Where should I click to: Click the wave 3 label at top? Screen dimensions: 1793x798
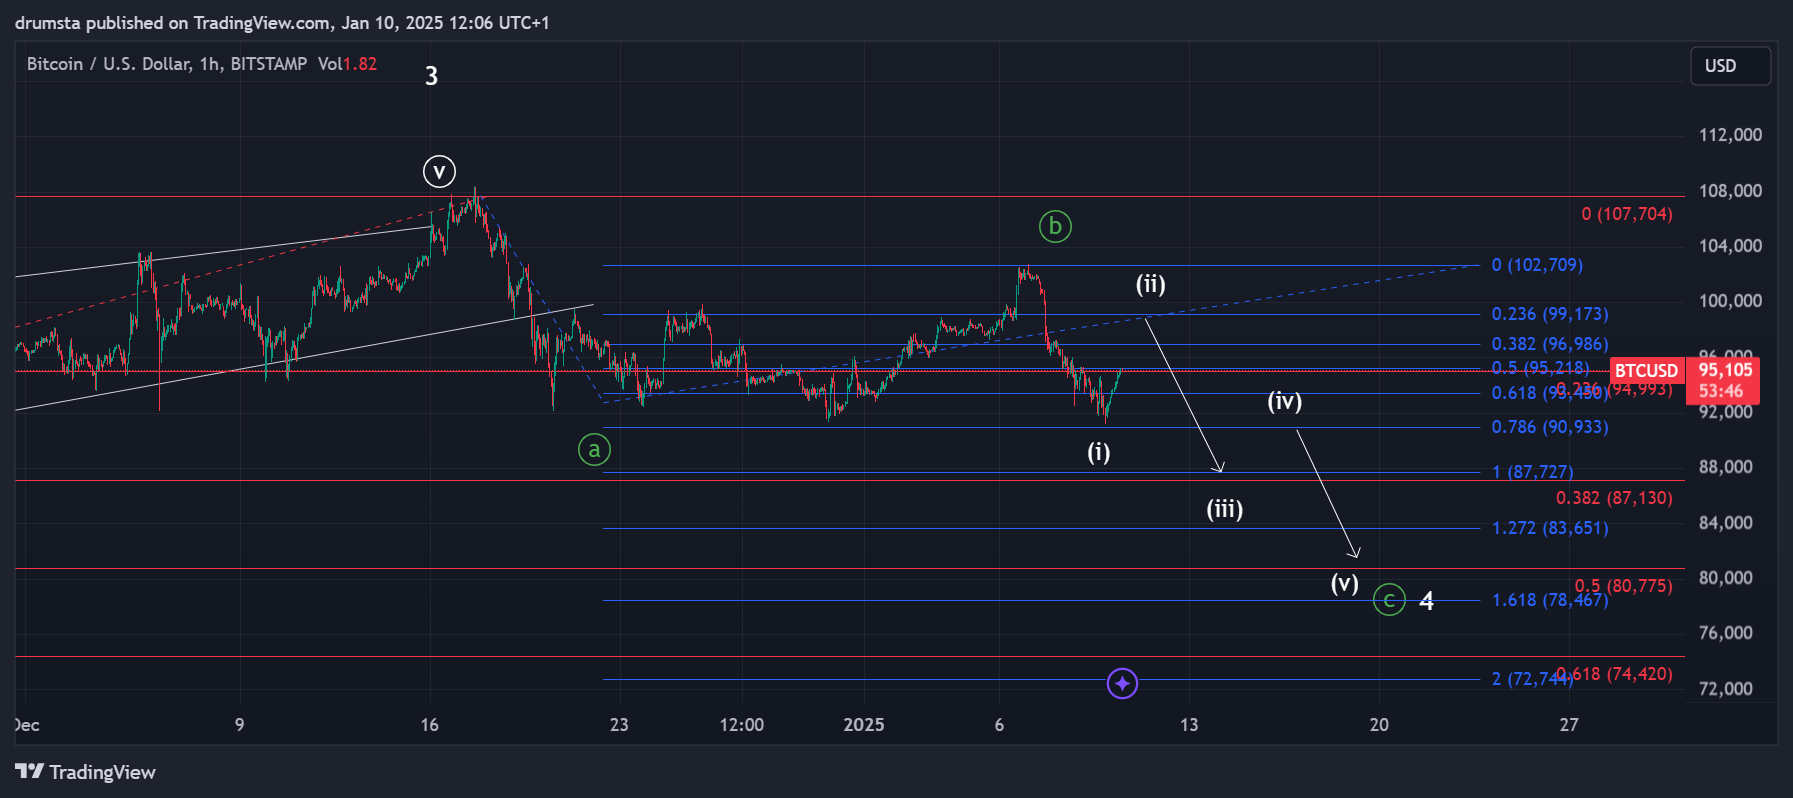tap(431, 76)
